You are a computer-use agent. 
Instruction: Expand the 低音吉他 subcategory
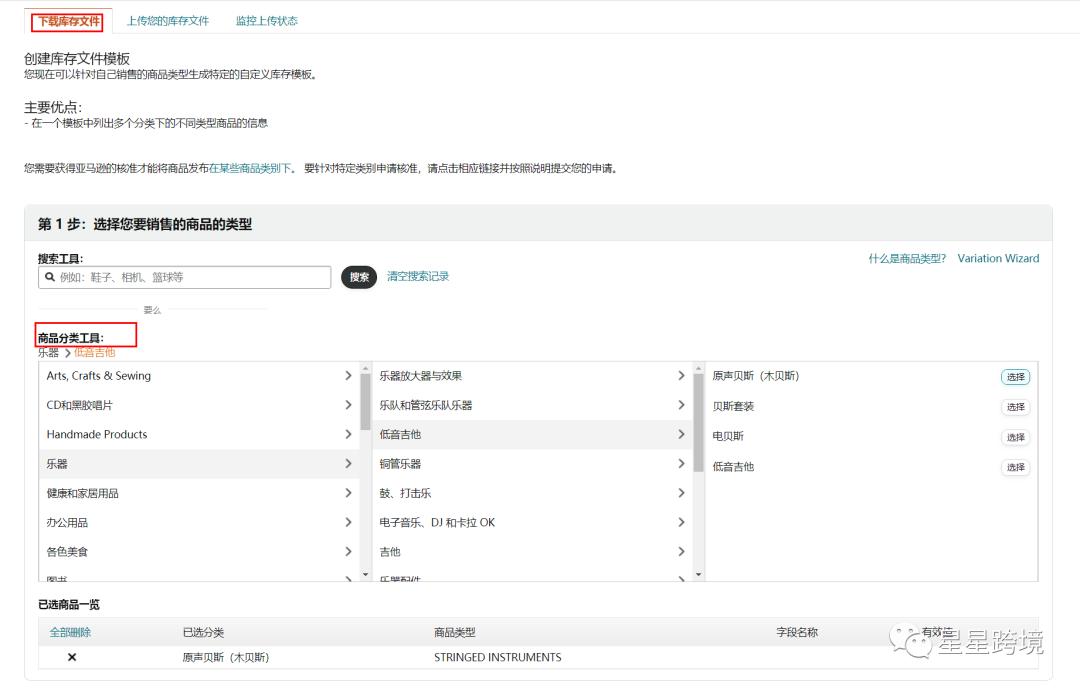pos(530,436)
